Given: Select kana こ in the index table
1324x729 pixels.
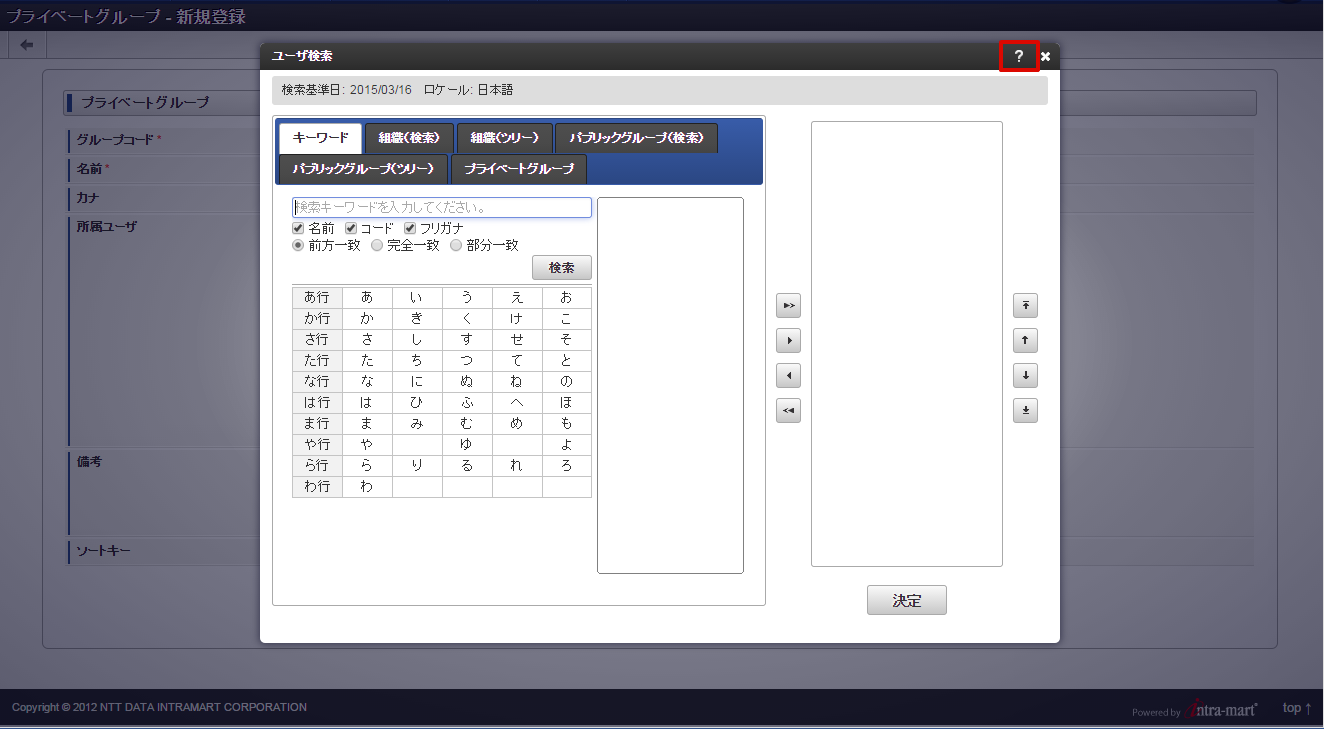Looking at the screenshot, I should (x=567, y=319).
